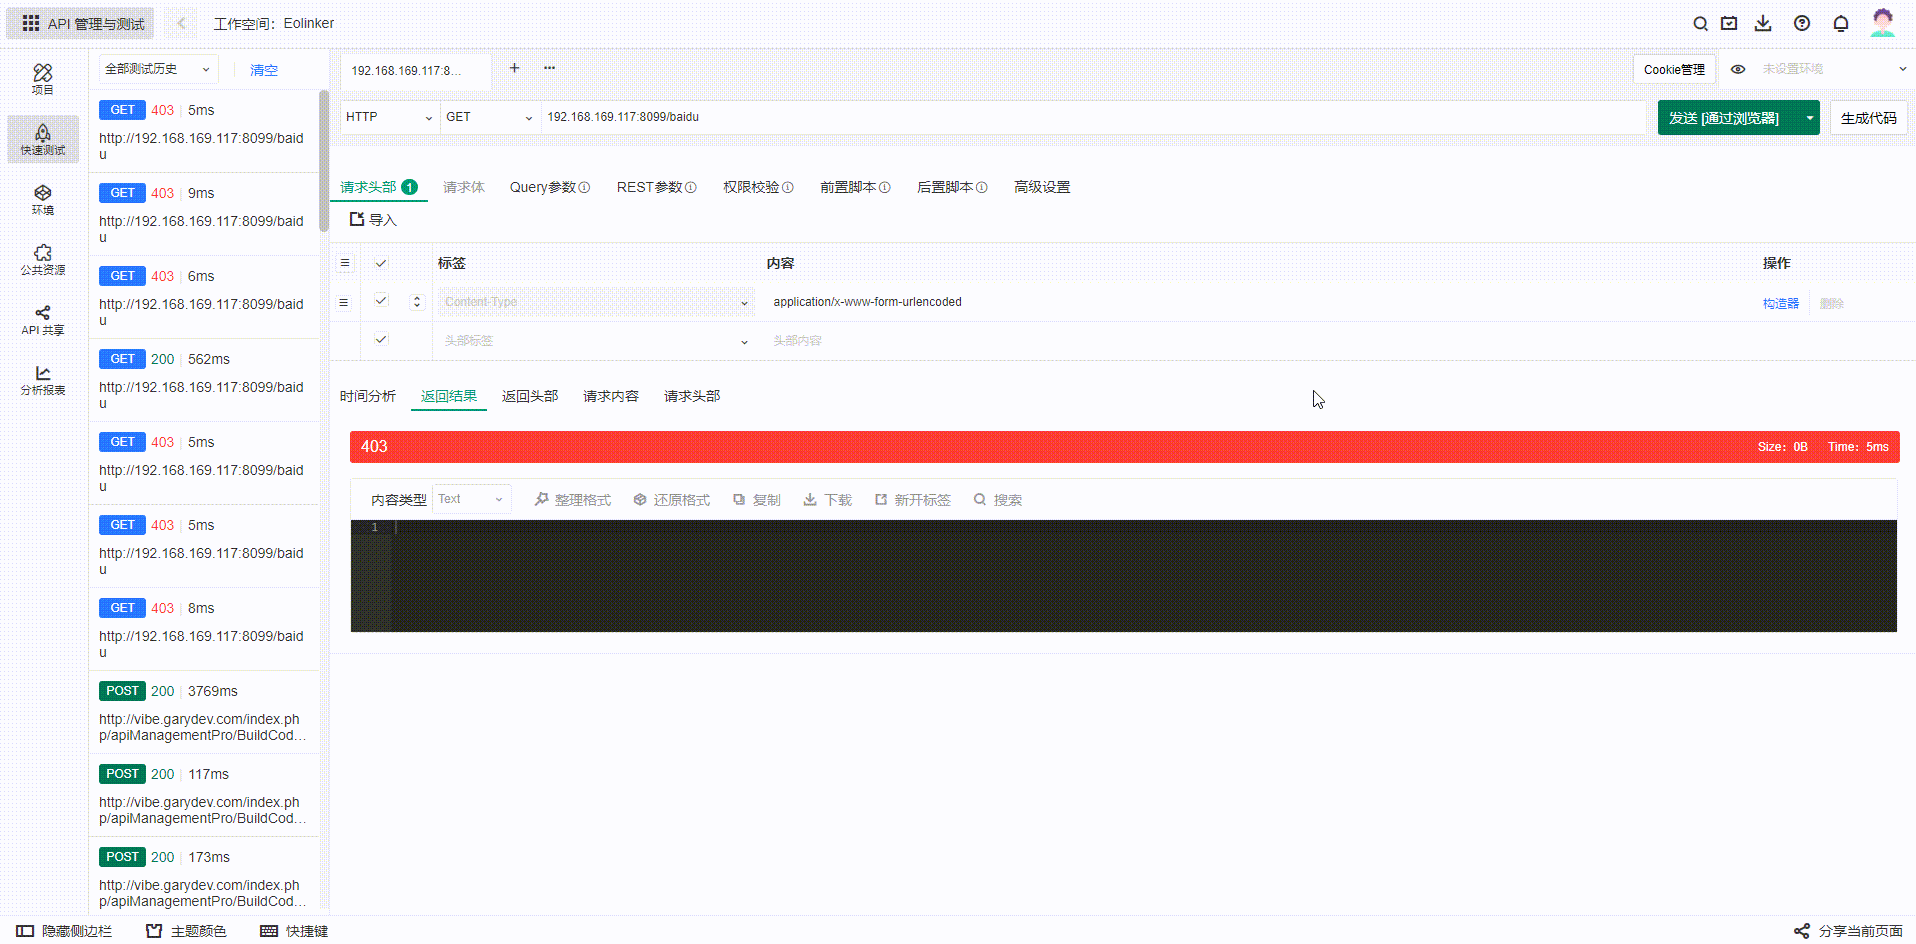Image resolution: width=1916 pixels, height=944 pixels.
Task: Open the user avatar menu
Action: 1883,23
